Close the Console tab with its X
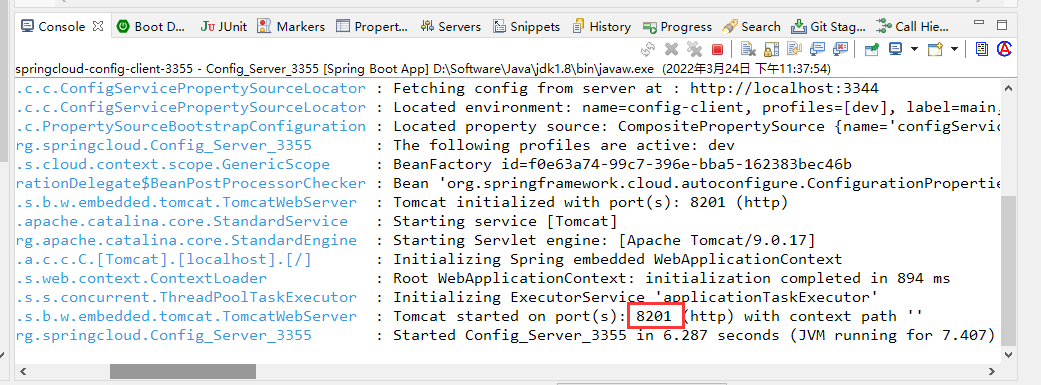Viewport: 1041px width, 385px height. [98, 27]
